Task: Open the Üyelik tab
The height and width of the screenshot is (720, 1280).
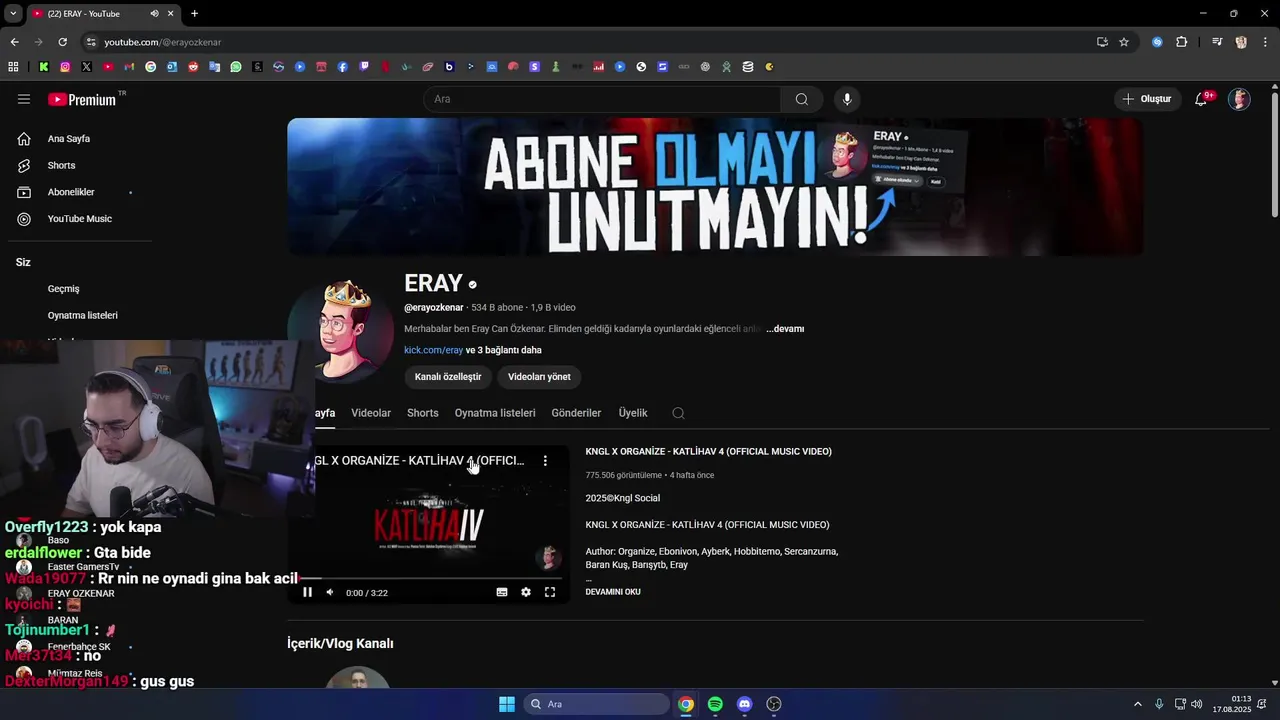Action: (633, 413)
